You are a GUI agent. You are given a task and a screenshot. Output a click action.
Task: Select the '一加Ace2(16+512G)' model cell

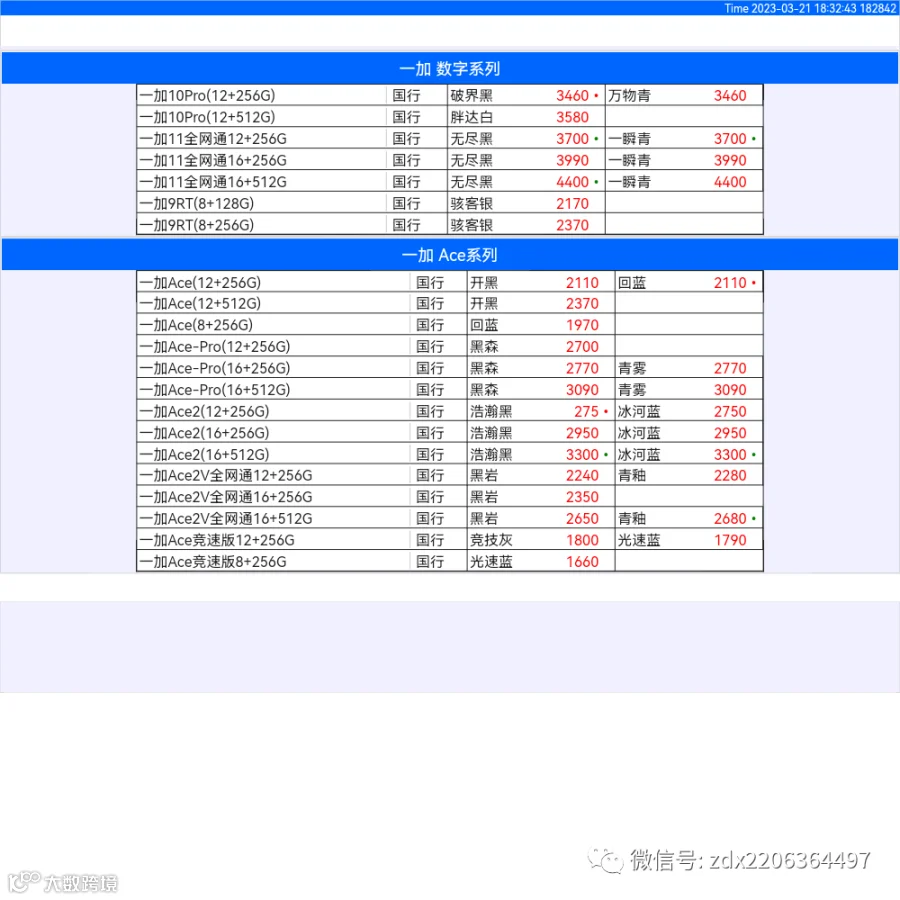point(273,455)
